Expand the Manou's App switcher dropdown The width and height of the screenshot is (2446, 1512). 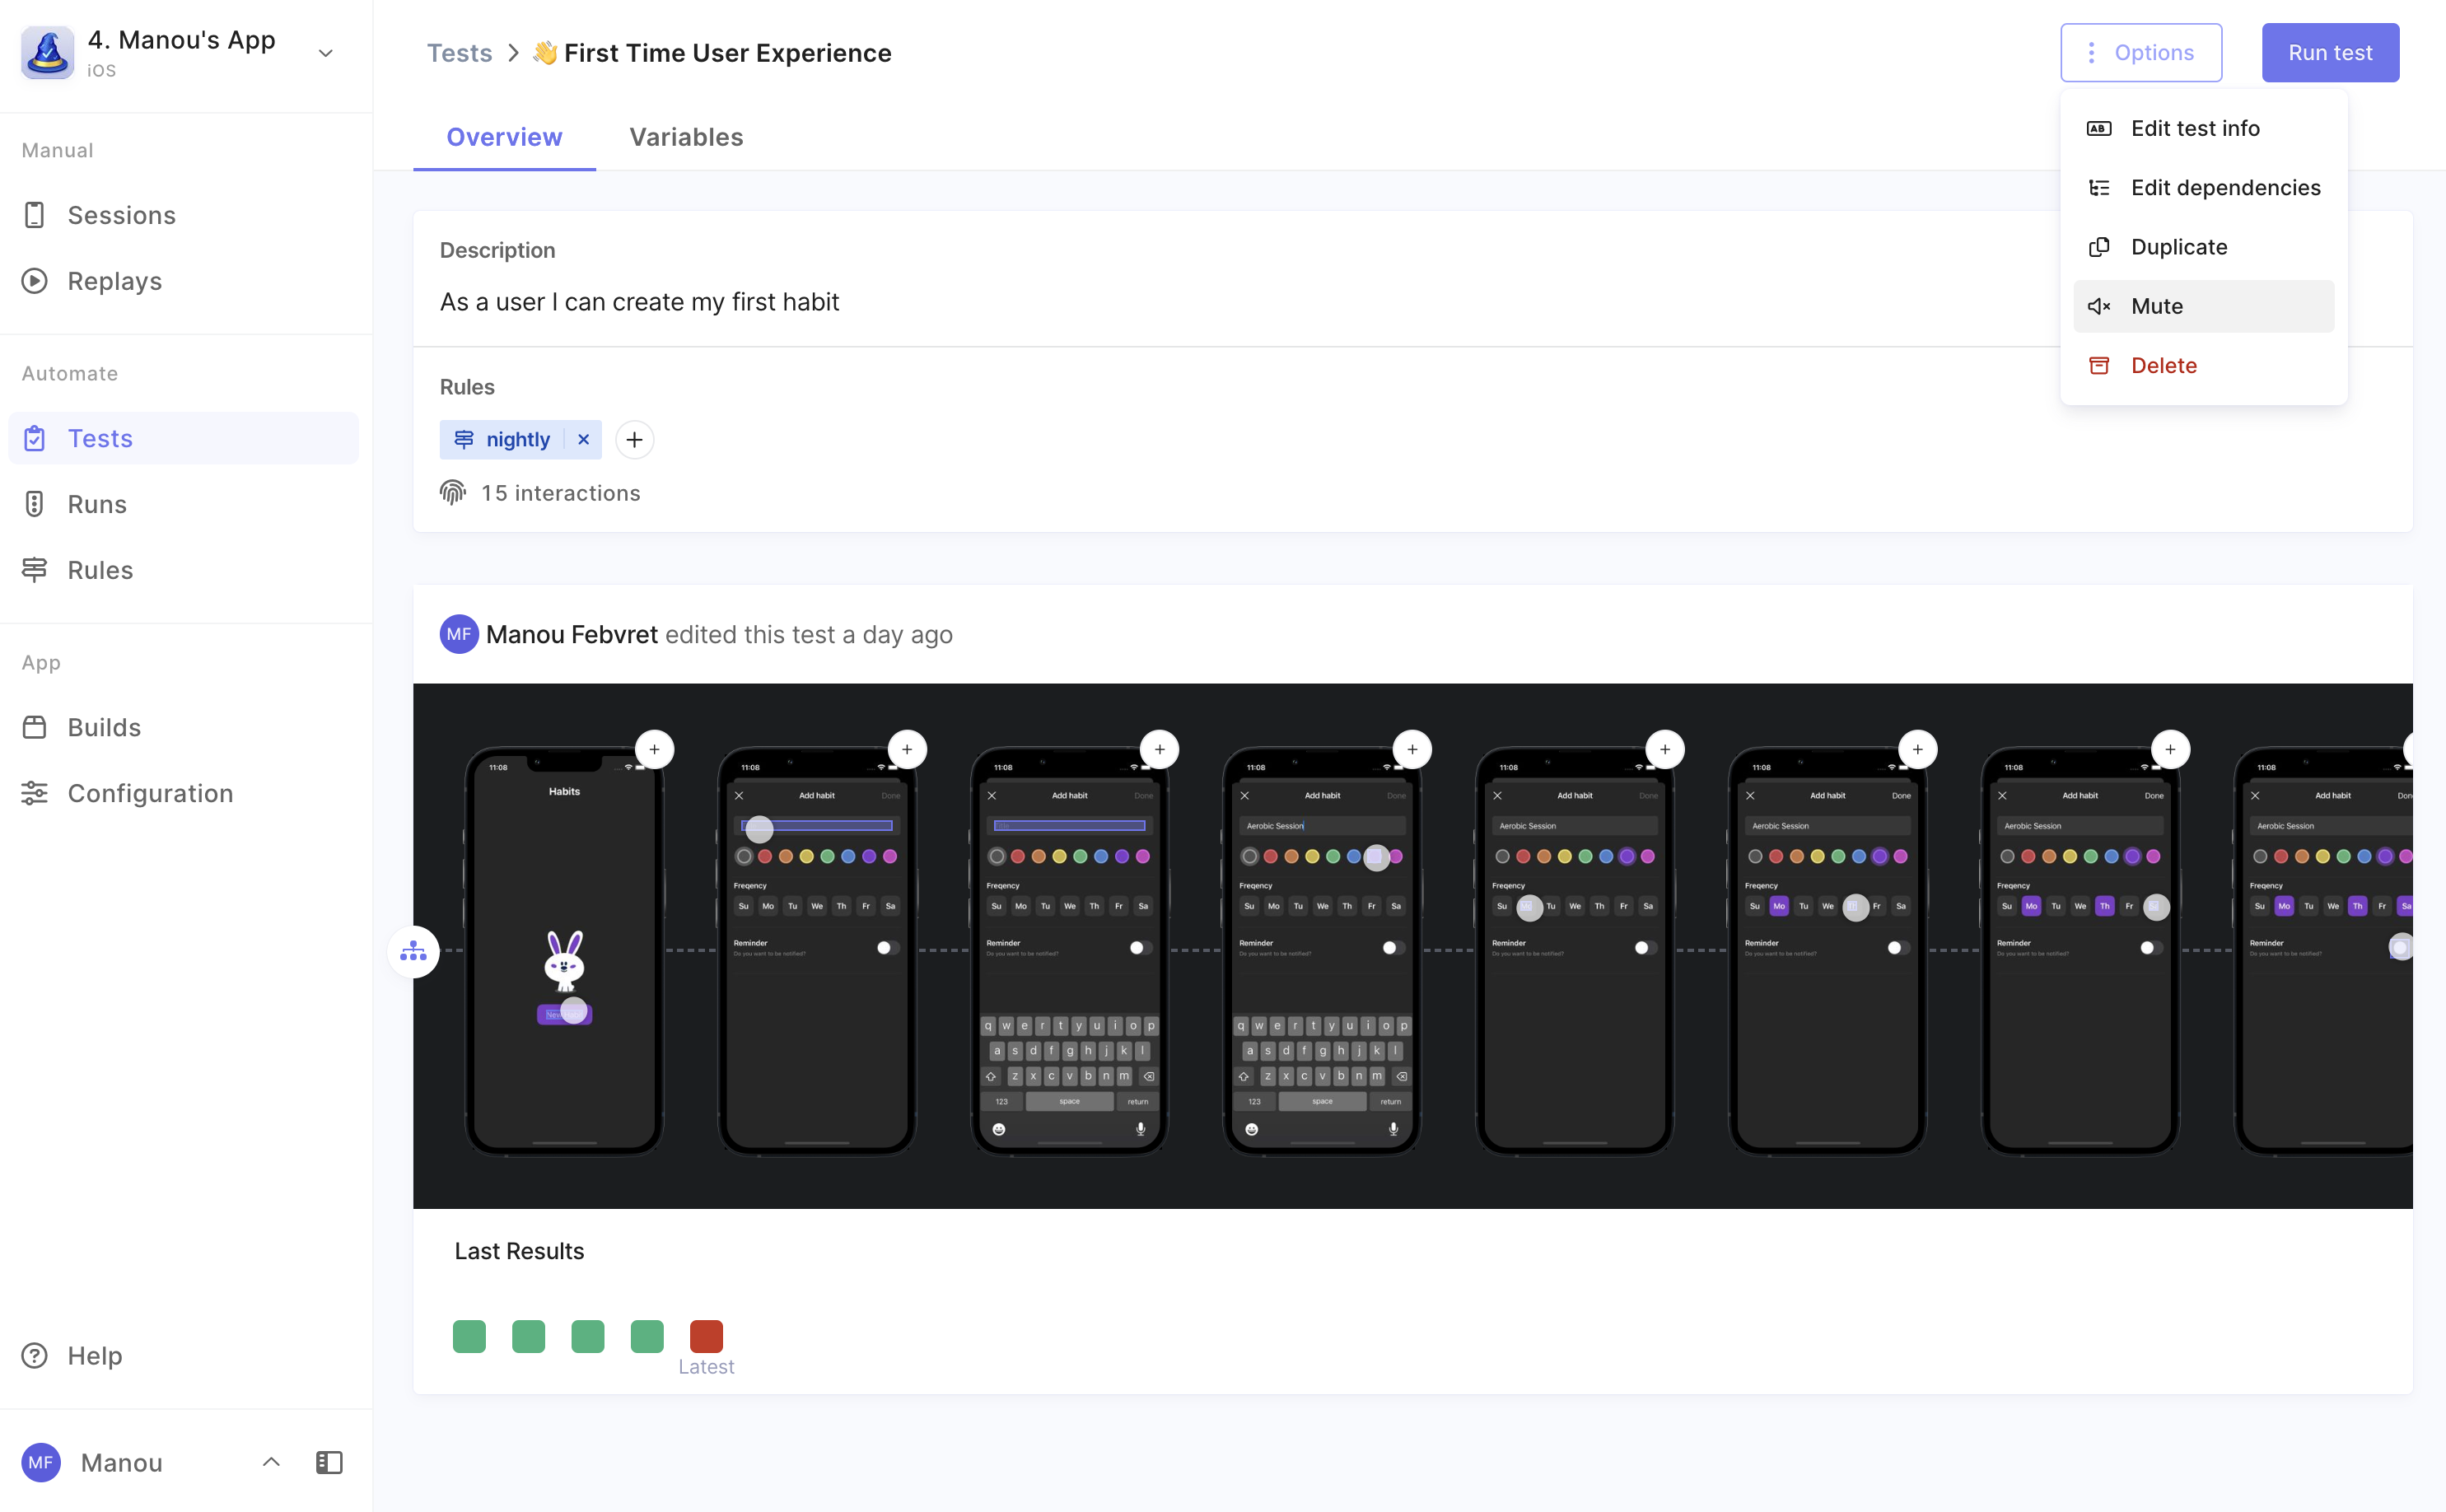325,54
